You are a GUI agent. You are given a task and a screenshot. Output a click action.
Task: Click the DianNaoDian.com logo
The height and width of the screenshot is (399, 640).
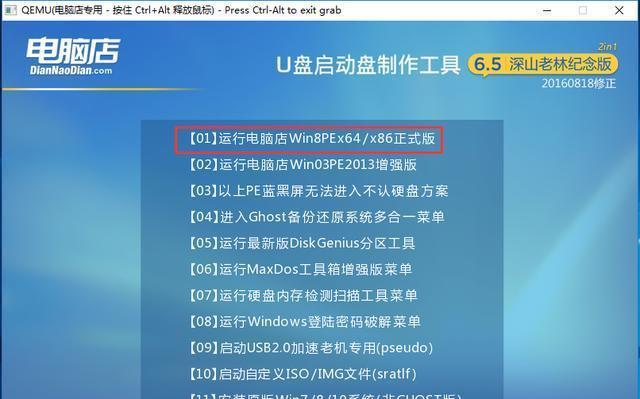tap(73, 56)
